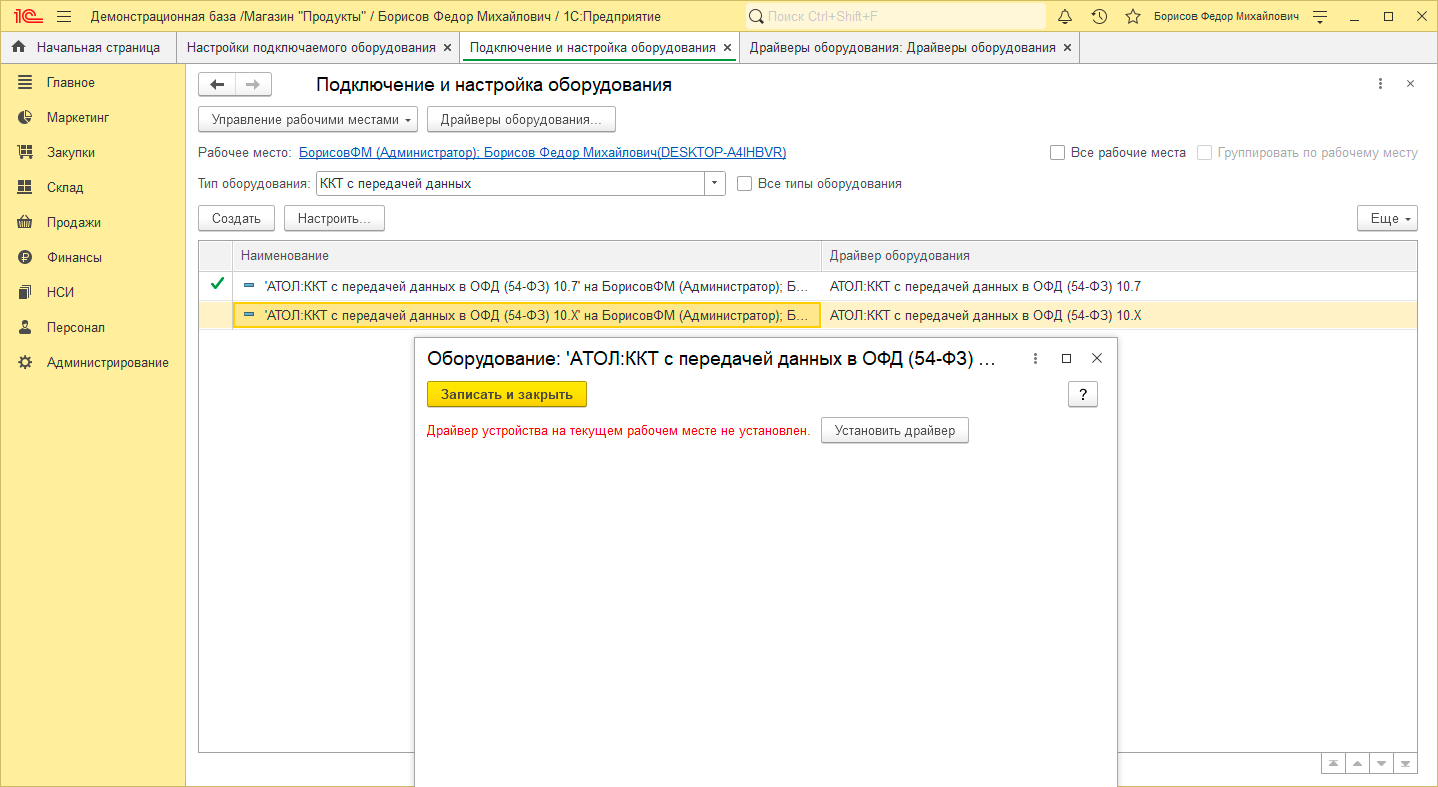Expand the Еще menu button

1387,218
